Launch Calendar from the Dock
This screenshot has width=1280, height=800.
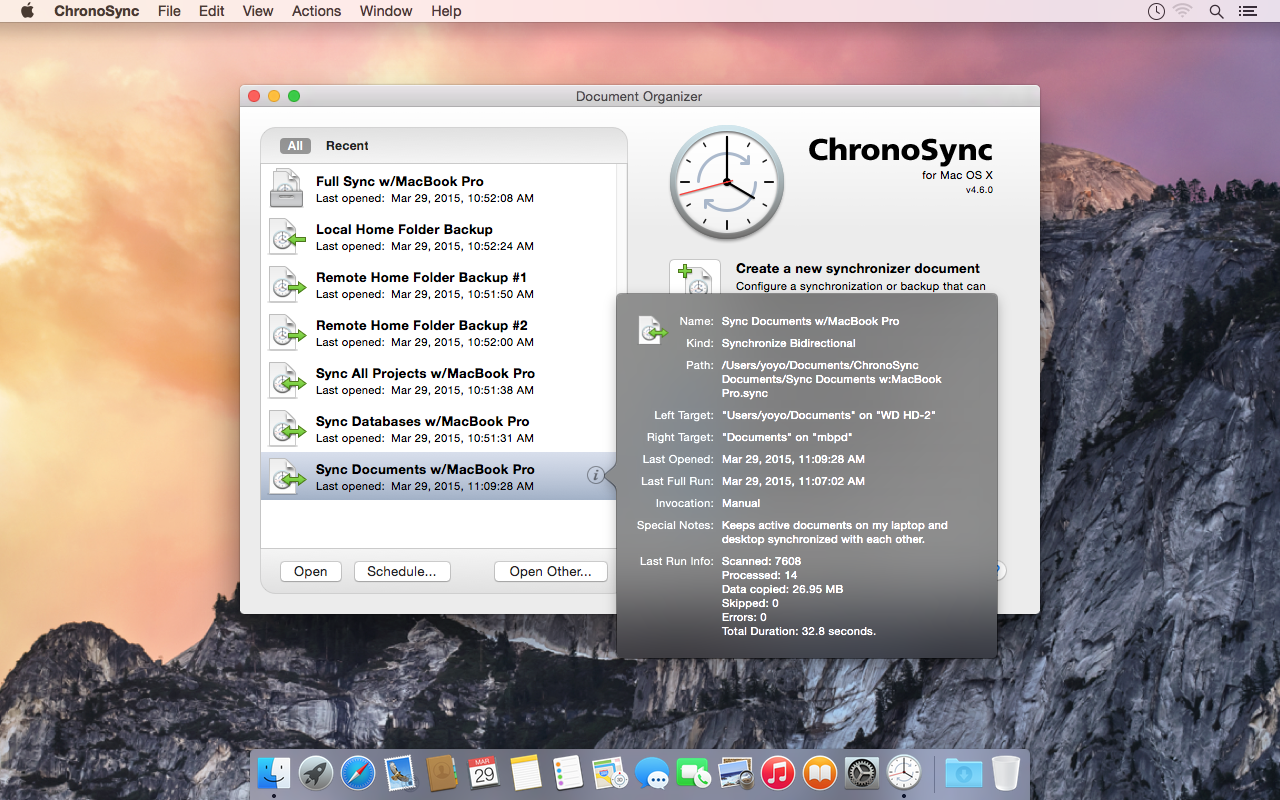click(x=484, y=772)
